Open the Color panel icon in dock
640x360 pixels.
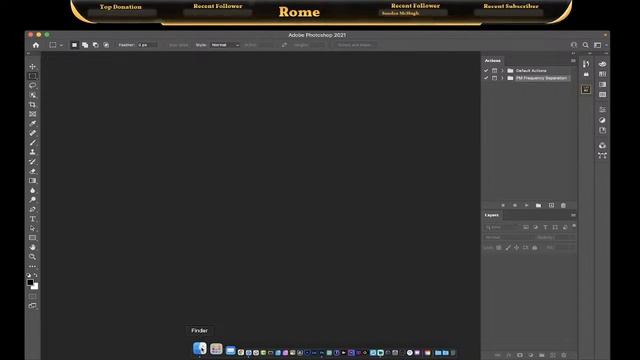(602, 64)
